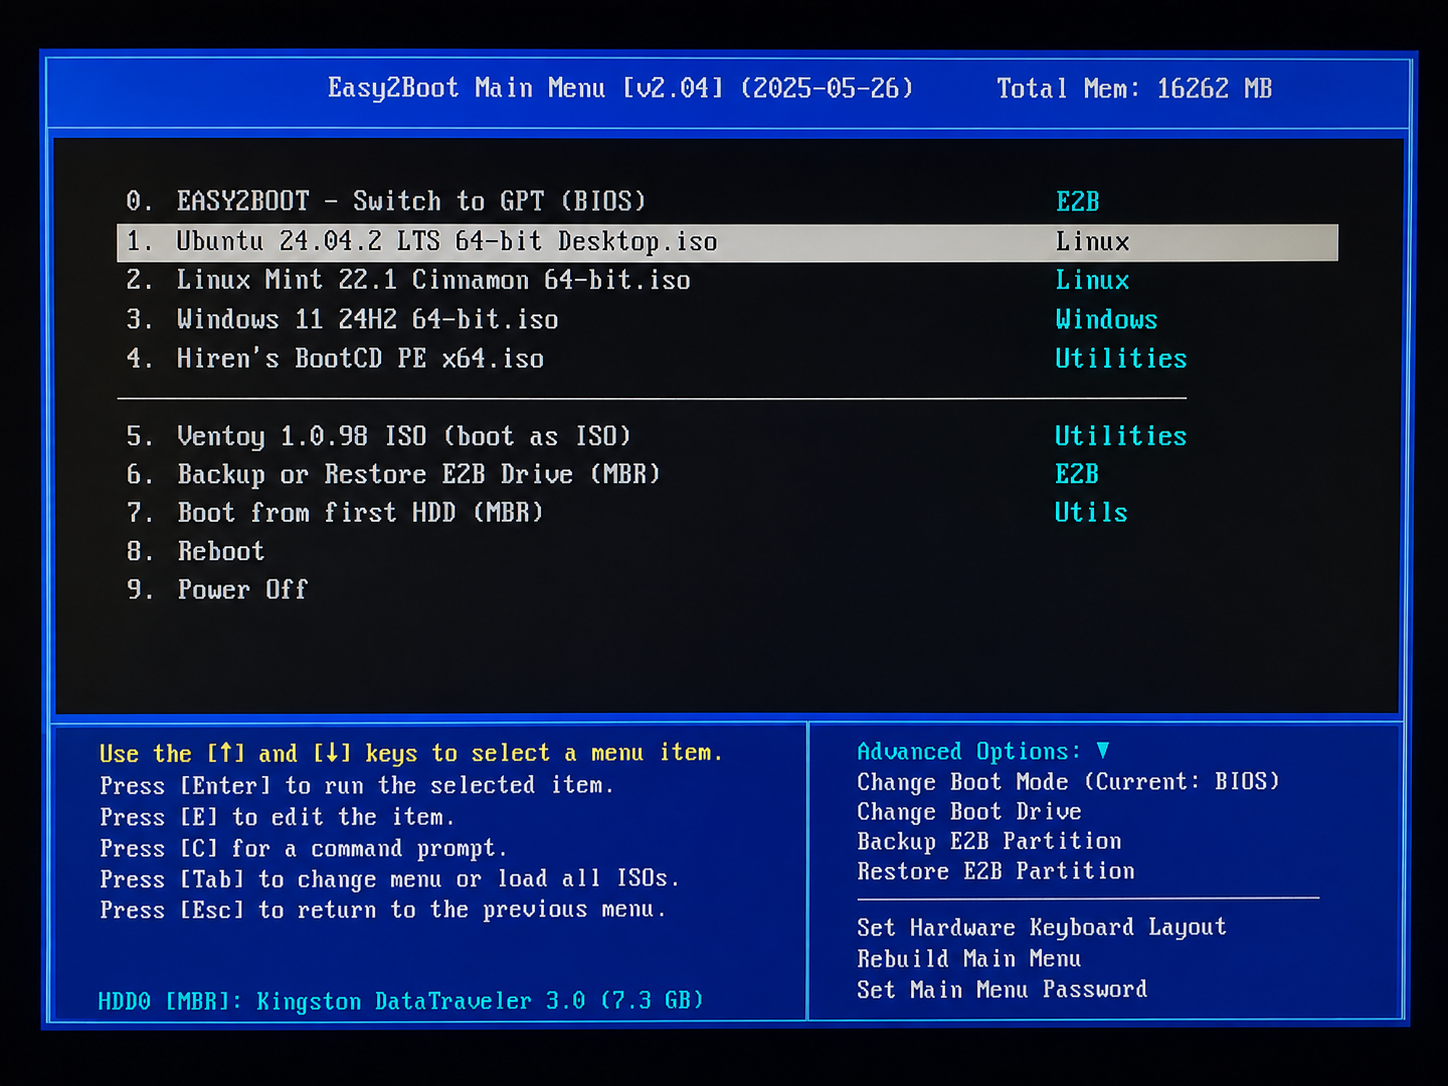Click the Utilities tag beside Ventoy
Viewport: 1448px width, 1086px height.
(x=1121, y=436)
